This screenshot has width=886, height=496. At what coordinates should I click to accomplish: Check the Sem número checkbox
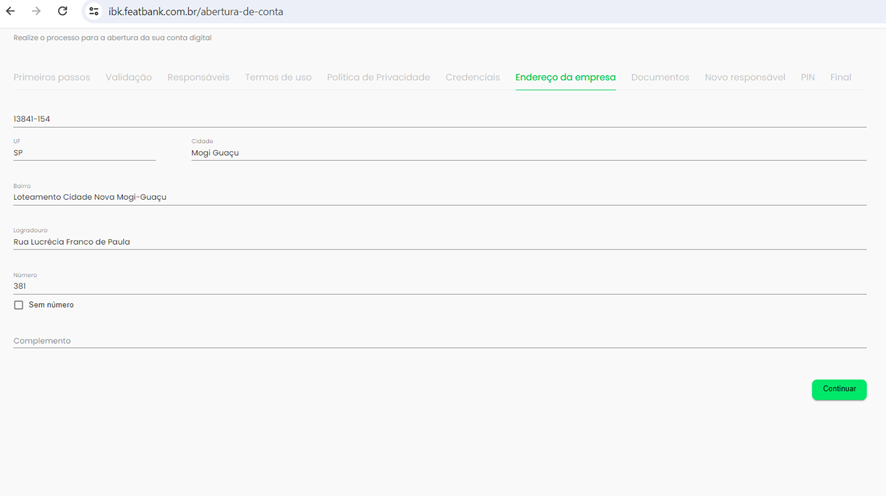[x=19, y=305]
